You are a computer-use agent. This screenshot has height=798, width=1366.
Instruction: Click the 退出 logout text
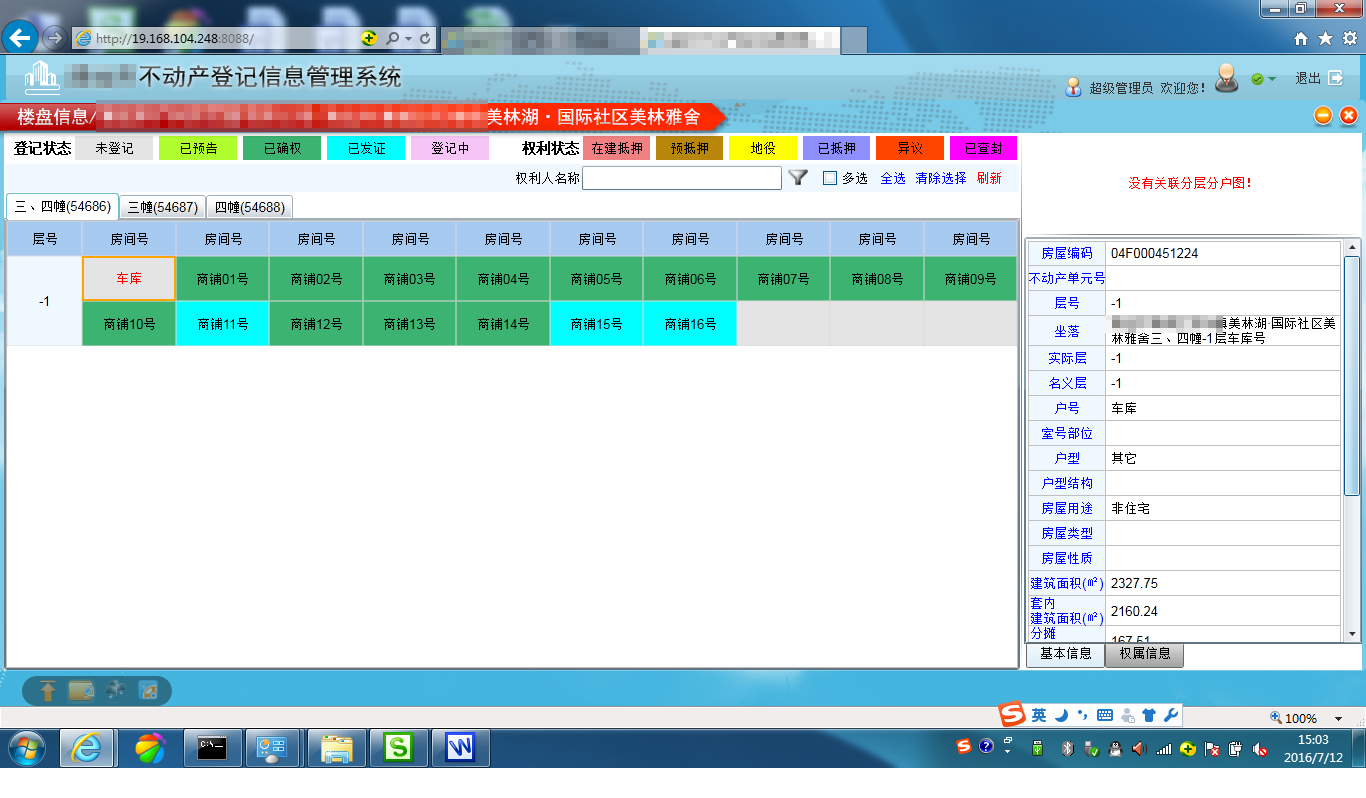tap(1308, 78)
